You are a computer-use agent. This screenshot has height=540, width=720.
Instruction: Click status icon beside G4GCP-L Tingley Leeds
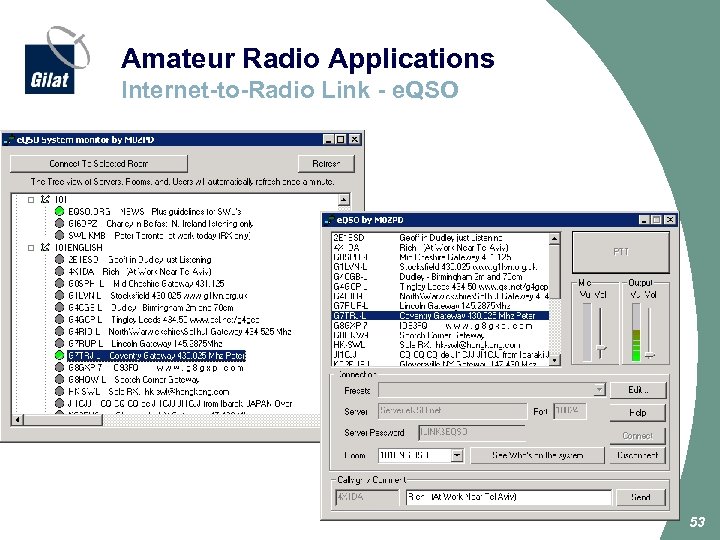pos(59,319)
